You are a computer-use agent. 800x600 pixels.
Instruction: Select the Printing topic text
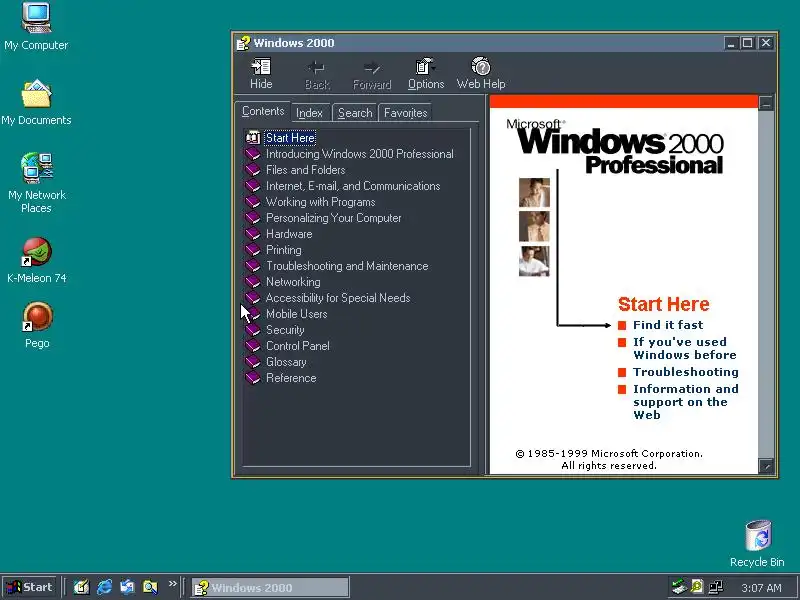click(284, 250)
